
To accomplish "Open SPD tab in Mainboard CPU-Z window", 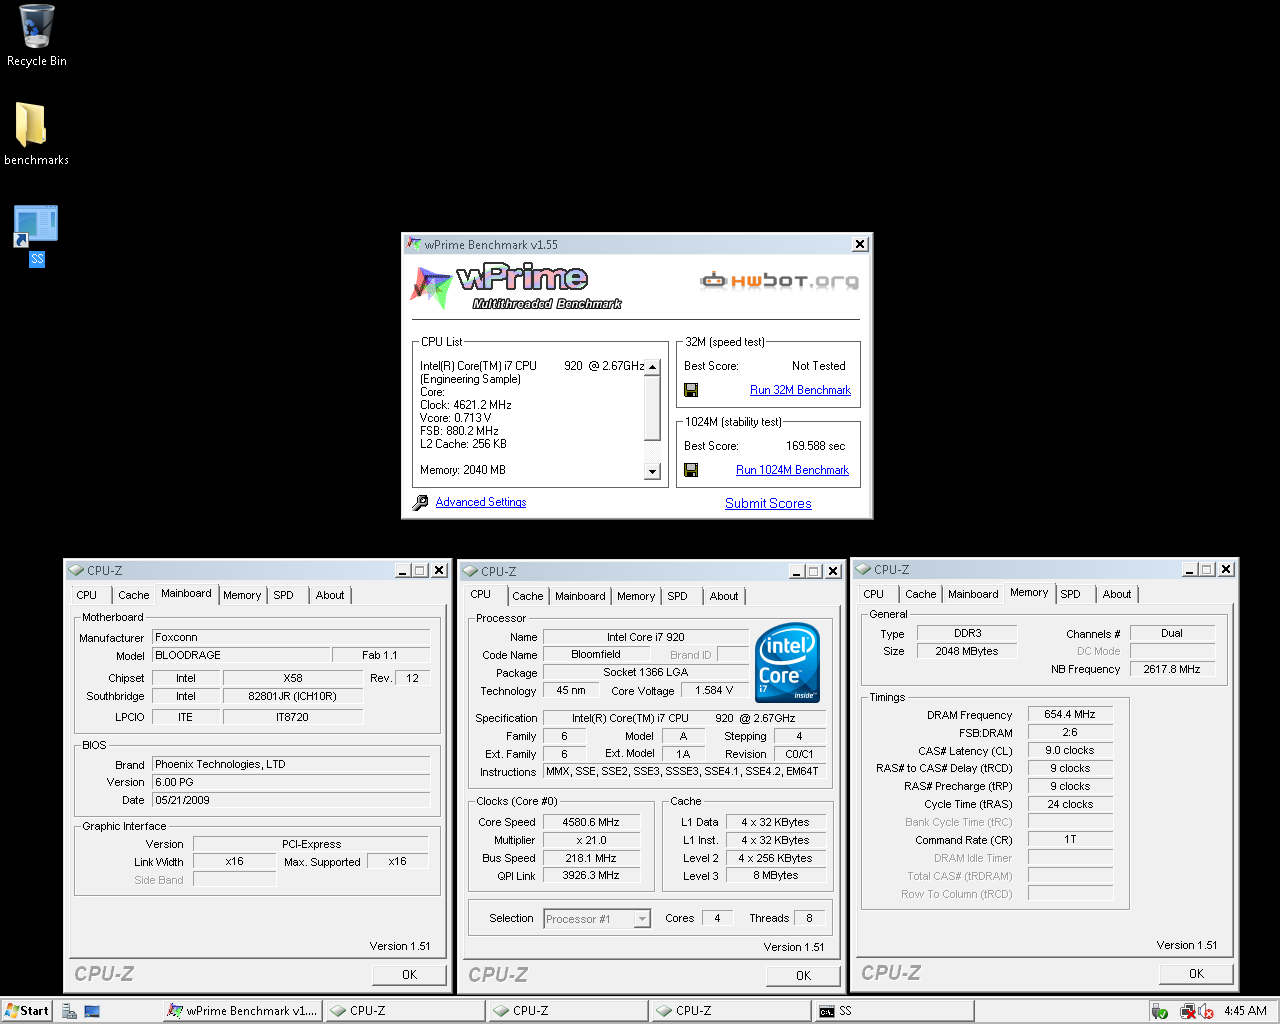I will point(284,595).
